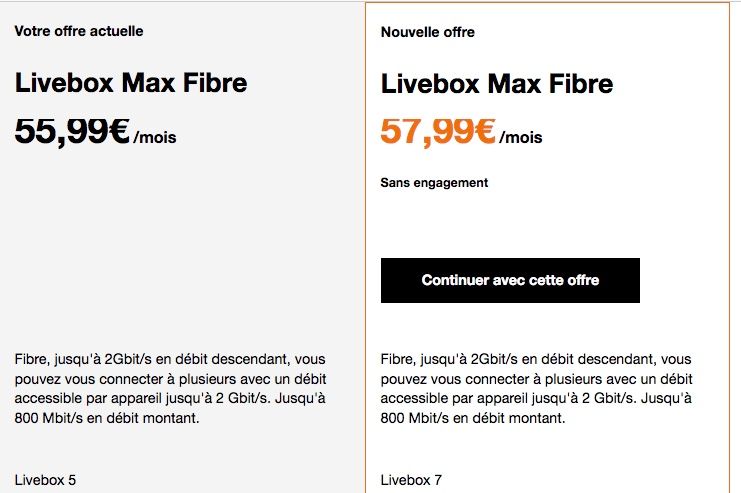Select the new offer's Livebox Max Fibre title
Image resolution: width=741 pixels, height=493 pixels.
point(497,83)
